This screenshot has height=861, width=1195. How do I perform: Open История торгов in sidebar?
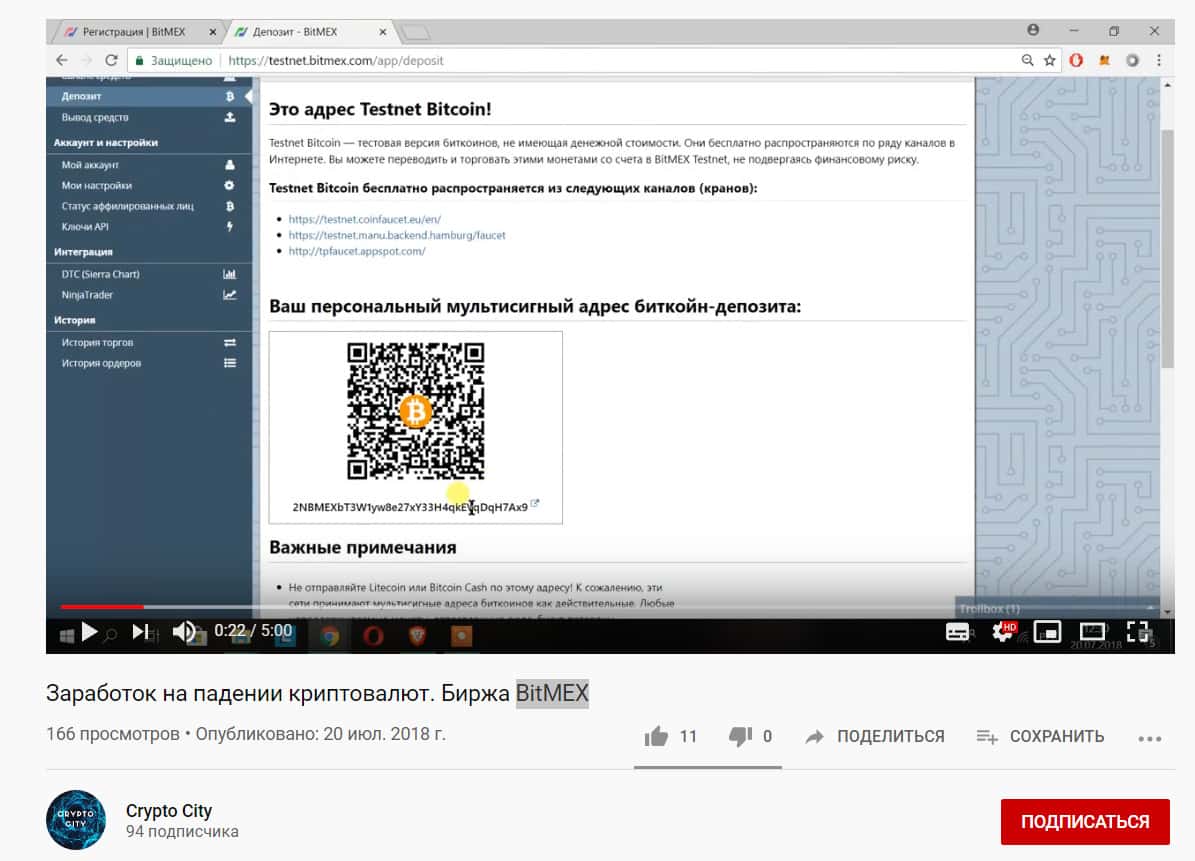coord(149,343)
